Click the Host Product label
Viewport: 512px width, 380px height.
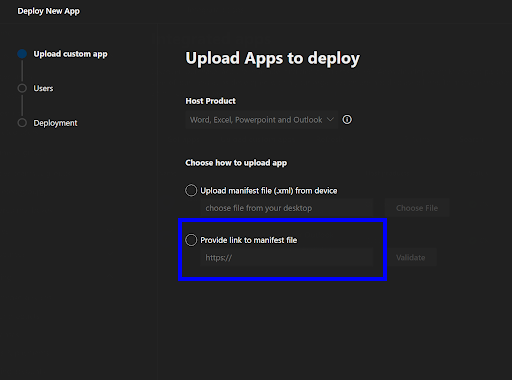tap(211, 101)
